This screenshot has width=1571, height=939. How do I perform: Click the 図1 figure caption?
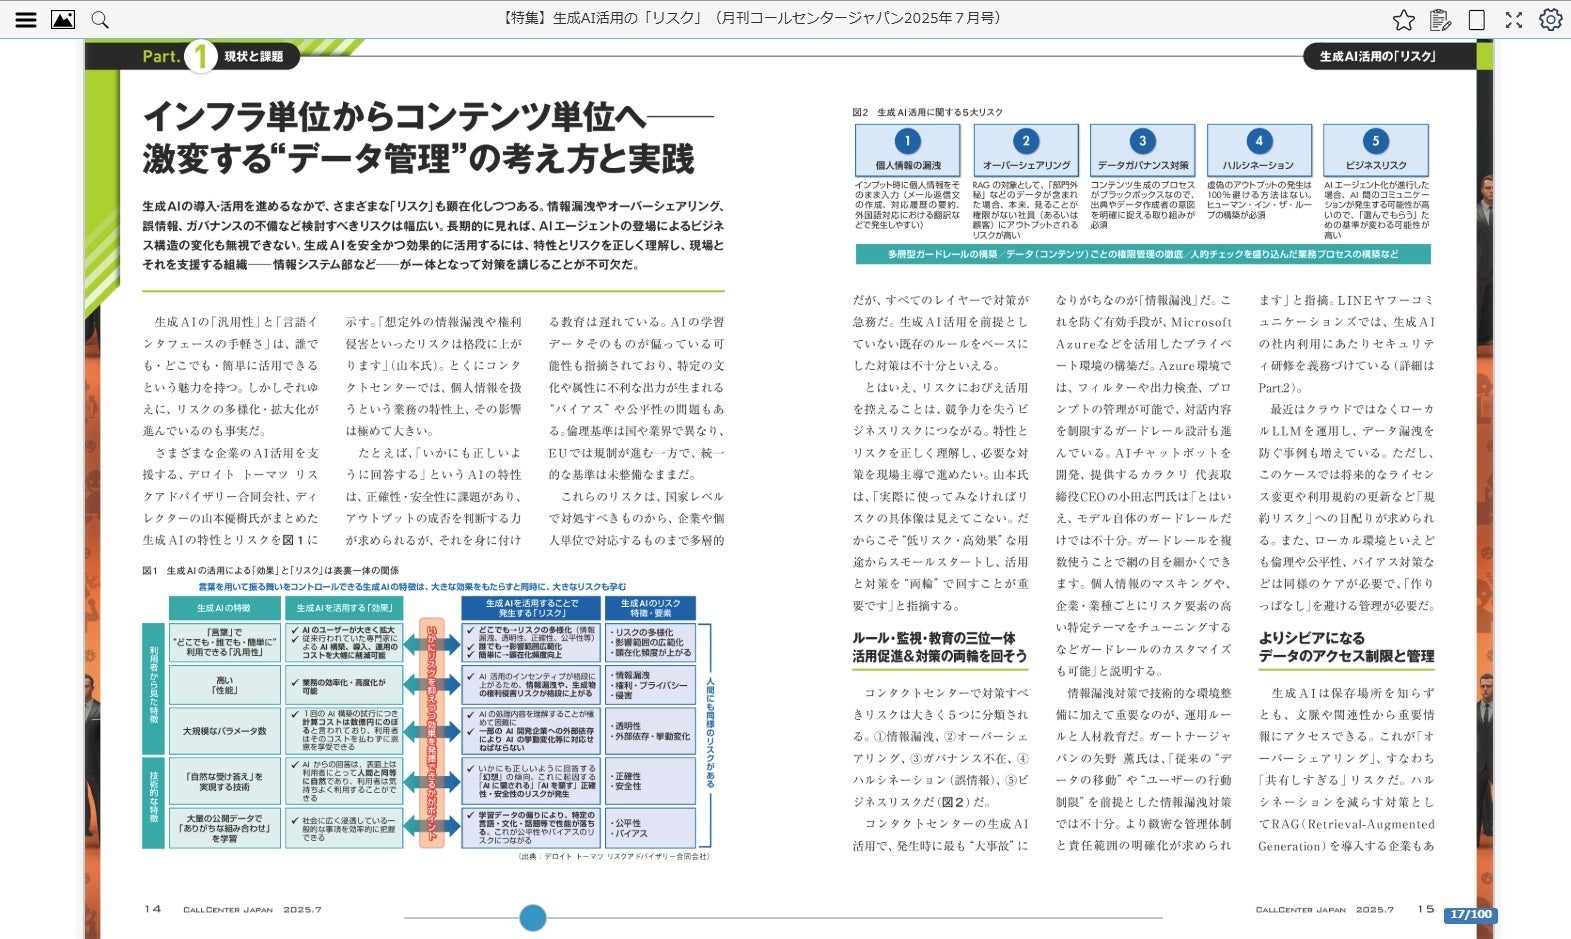[270, 570]
